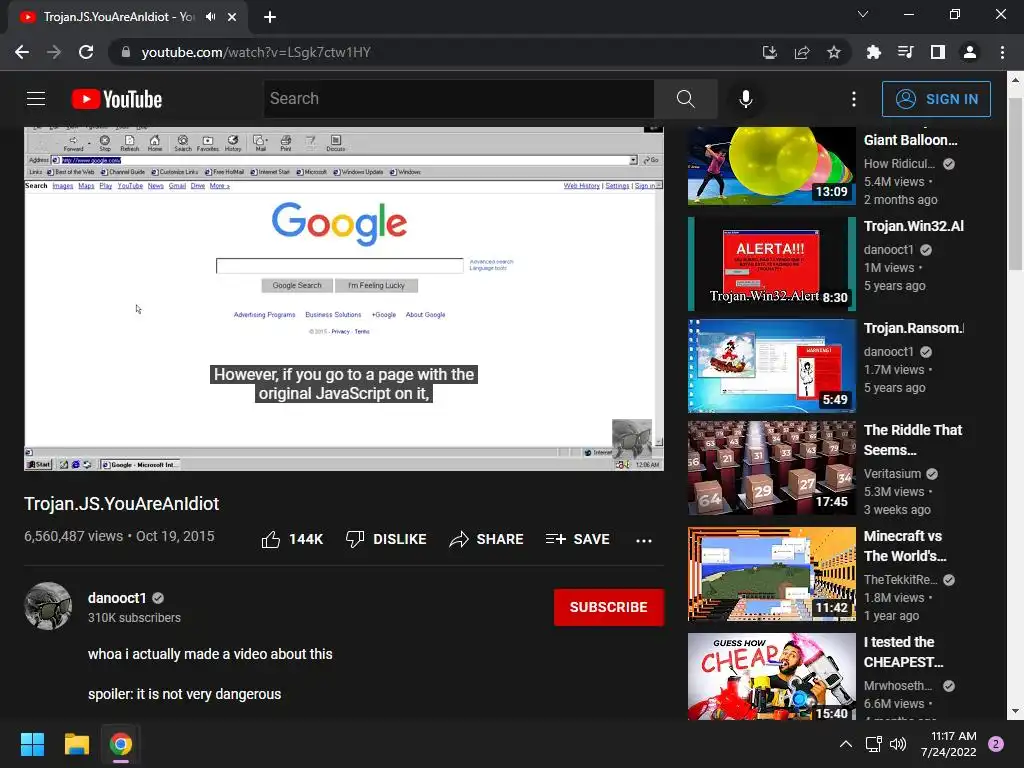Screen dimensions: 1024x768
Task: Close the Trojan.JS.YouAreAnIdiot tab
Action: point(232,17)
